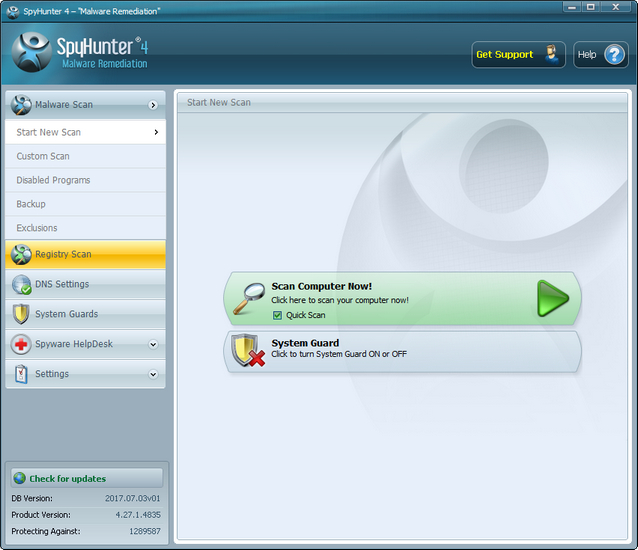Click the DB Version value 2017.07.03v01
Viewport: 638px width, 550px height.
pos(133,498)
